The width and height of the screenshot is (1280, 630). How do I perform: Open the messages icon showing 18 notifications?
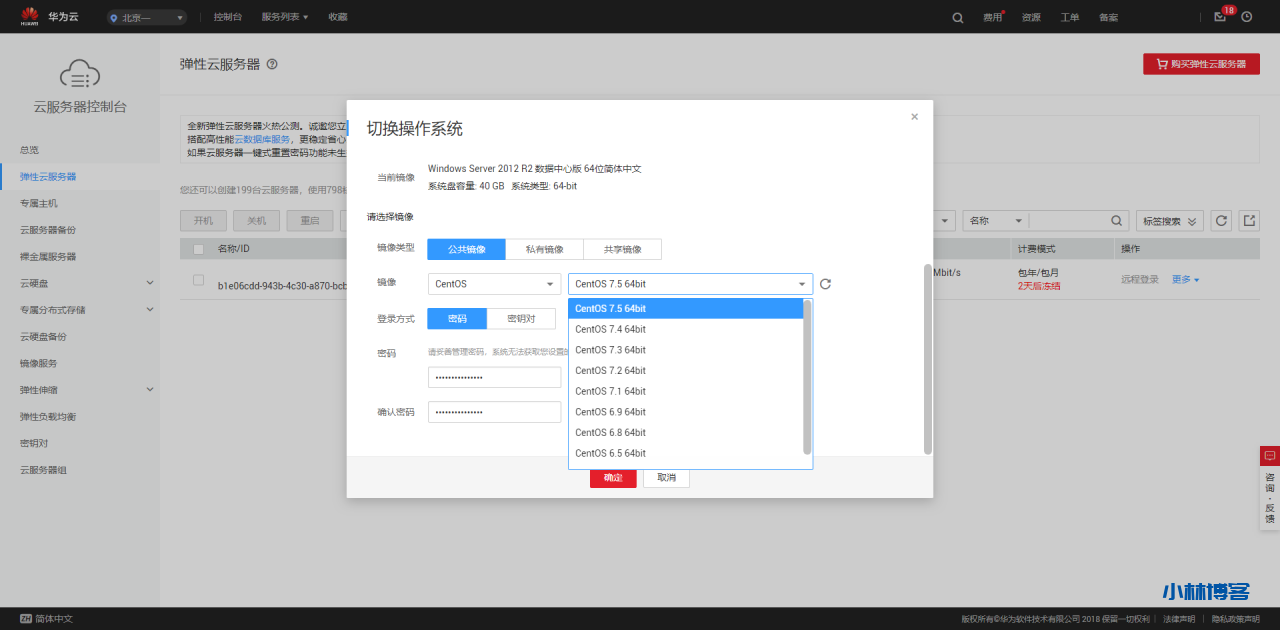(1219, 17)
